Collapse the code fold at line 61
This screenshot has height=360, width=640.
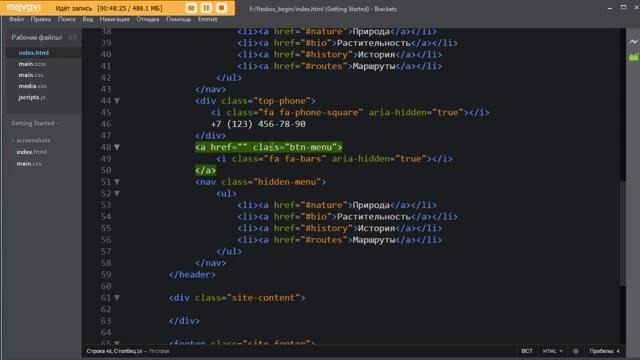coord(117,298)
